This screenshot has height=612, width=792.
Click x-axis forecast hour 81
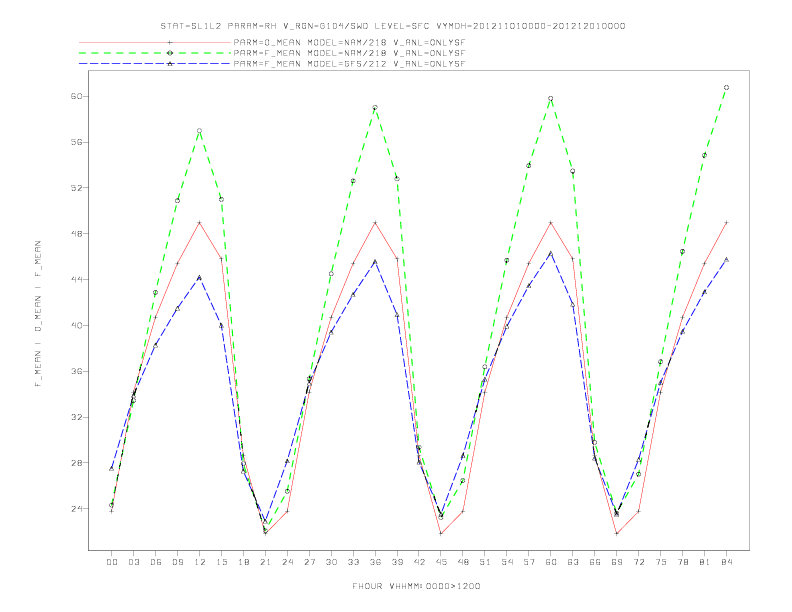[705, 562]
